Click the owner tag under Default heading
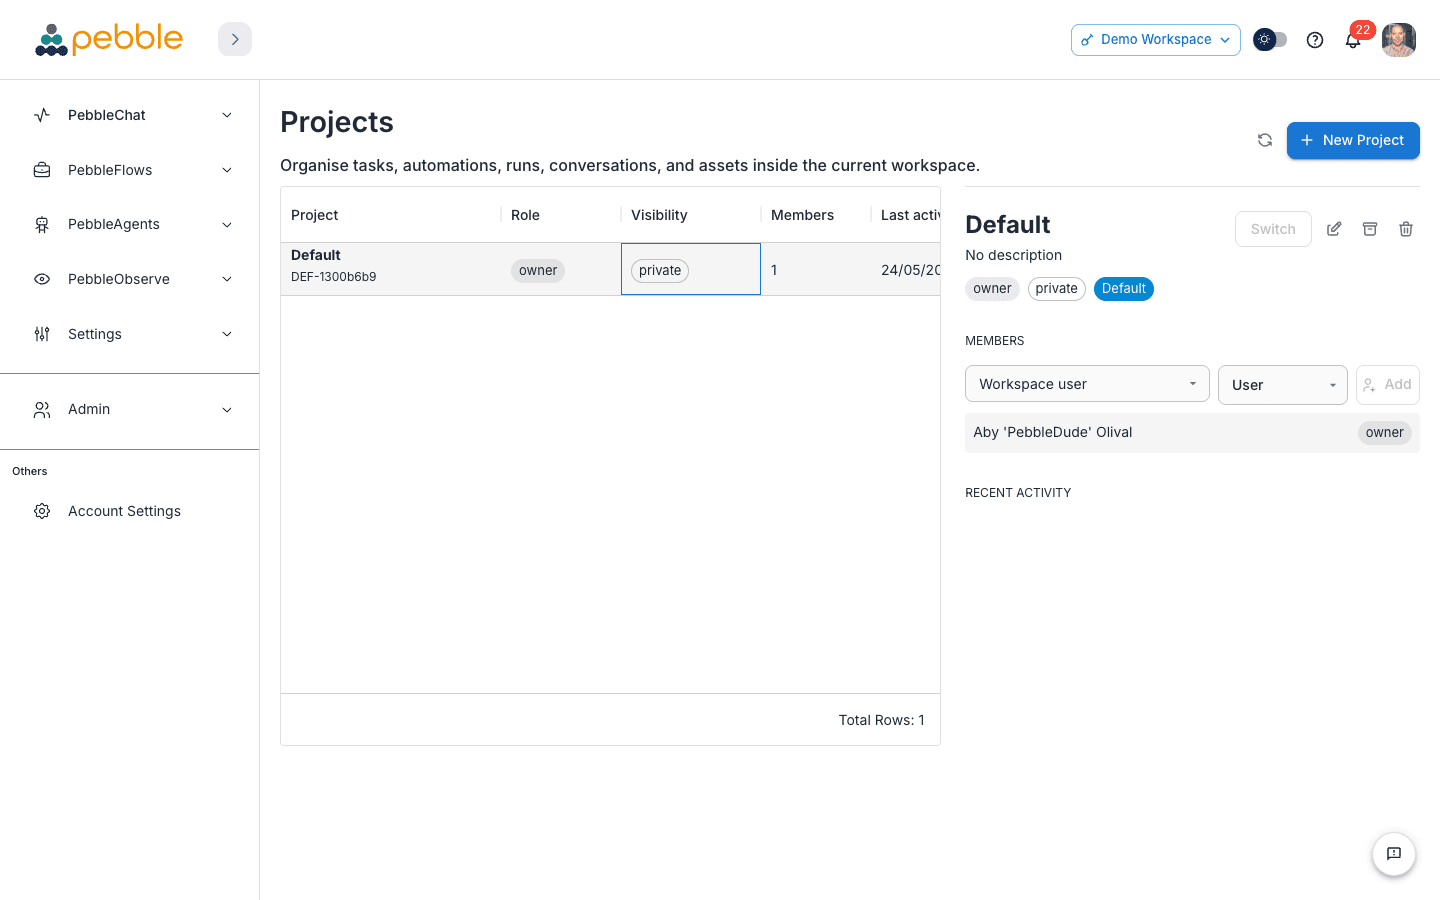Viewport: 1440px width, 900px height. pos(992,289)
